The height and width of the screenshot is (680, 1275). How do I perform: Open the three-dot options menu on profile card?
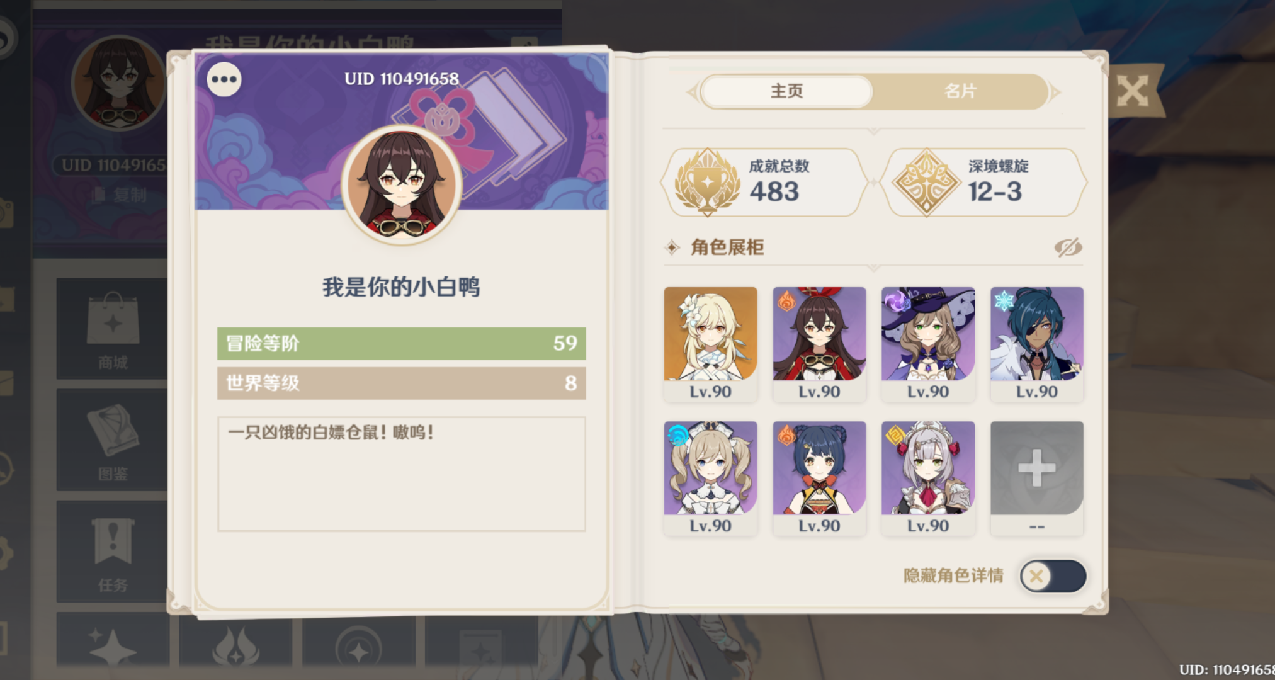tap(224, 79)
